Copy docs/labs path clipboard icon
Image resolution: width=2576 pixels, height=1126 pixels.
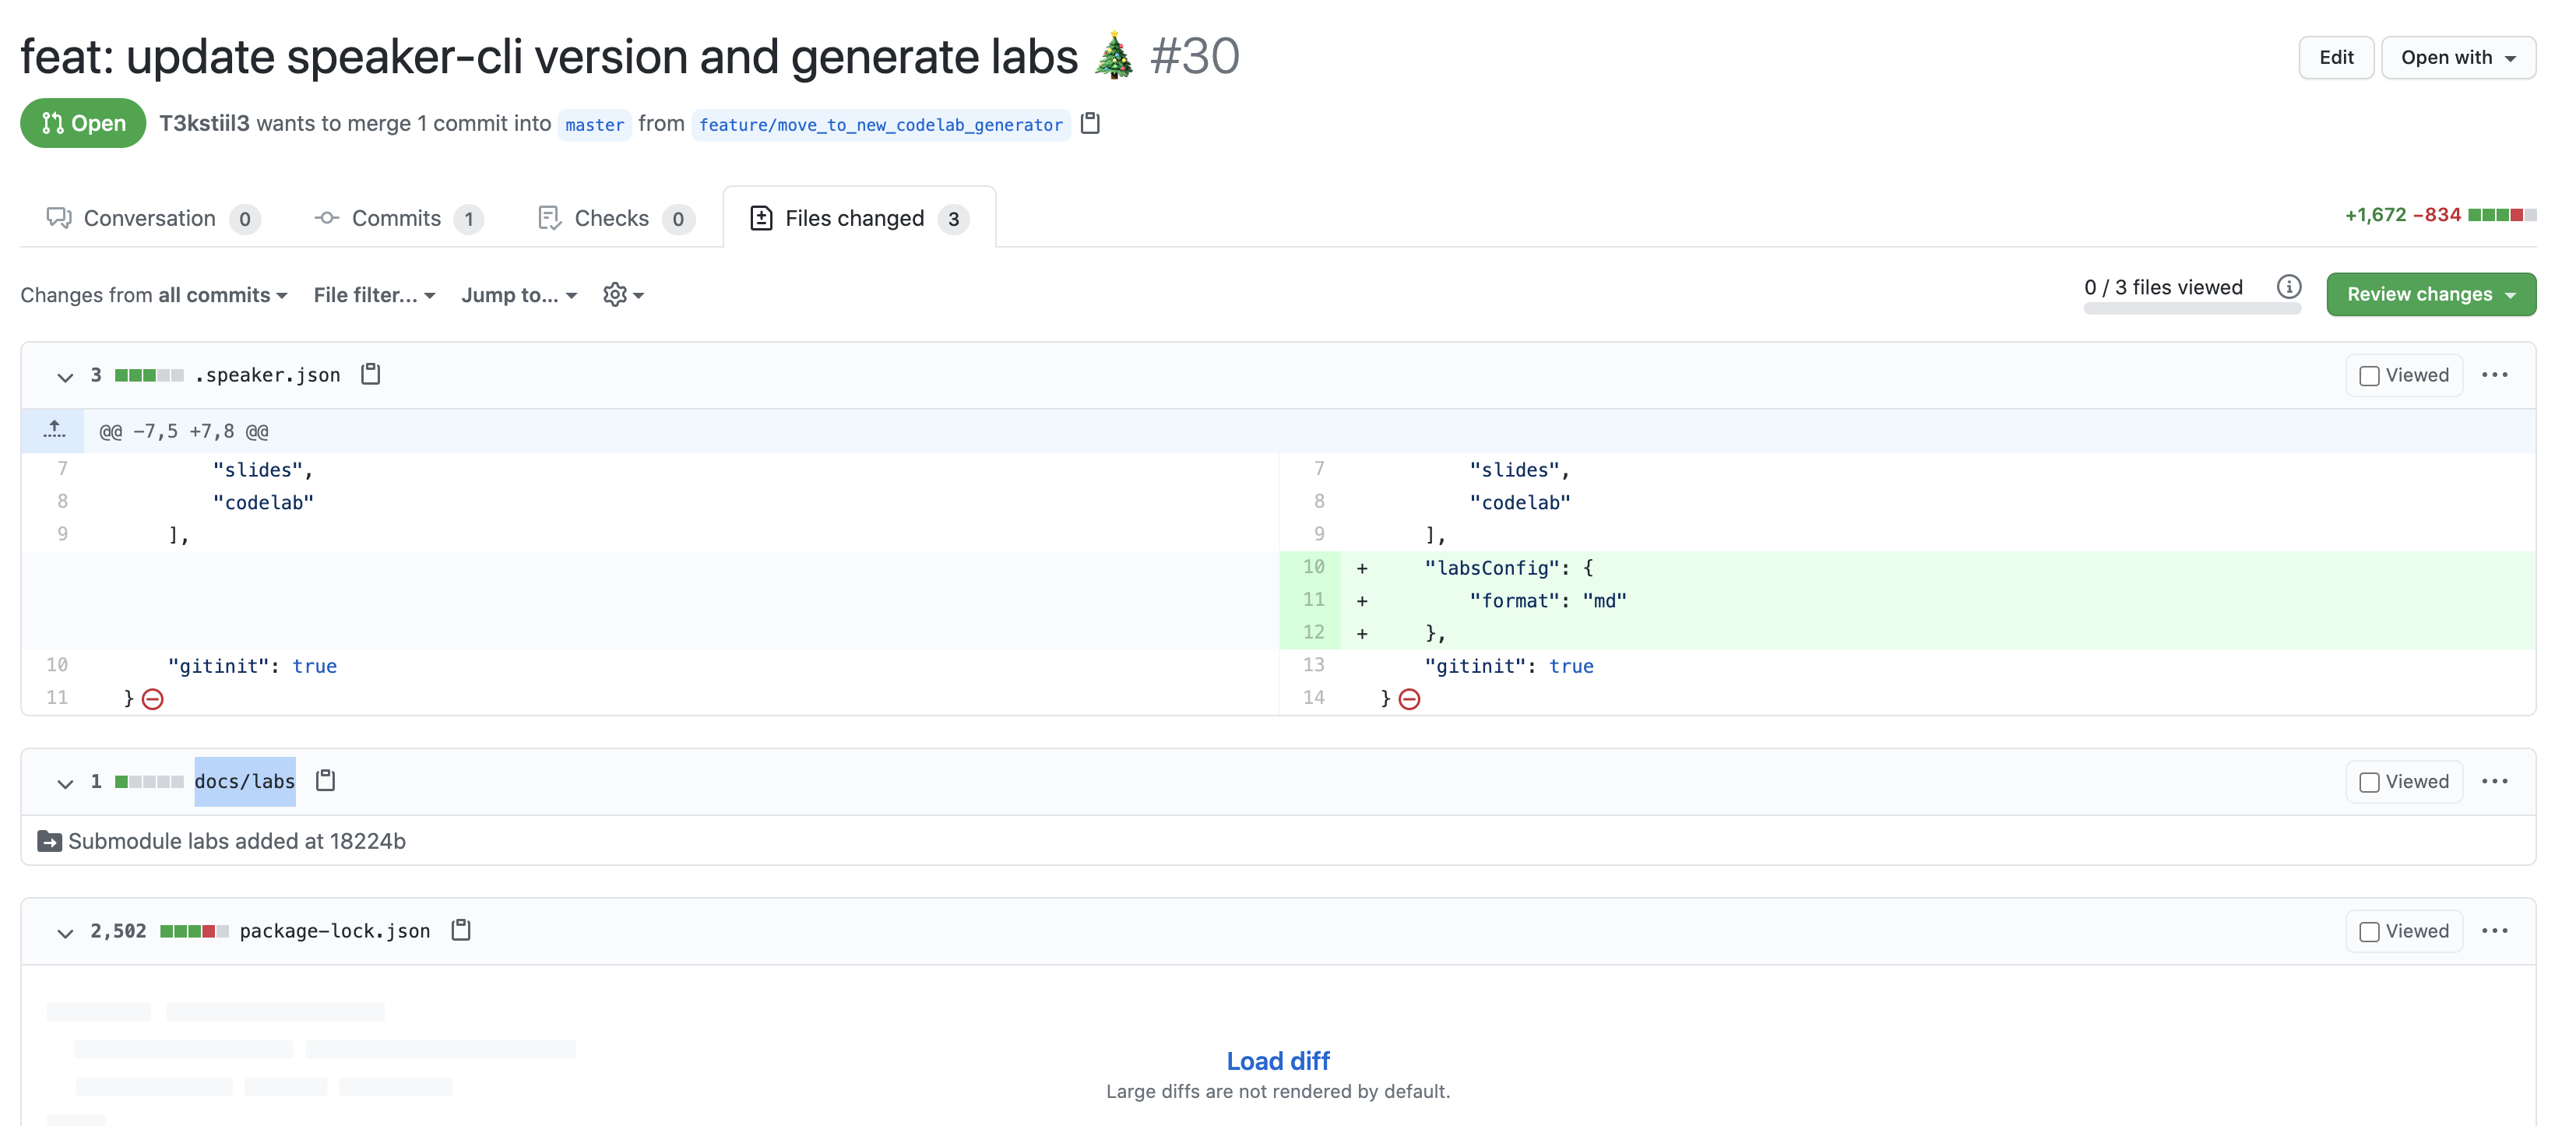(325, 780)
